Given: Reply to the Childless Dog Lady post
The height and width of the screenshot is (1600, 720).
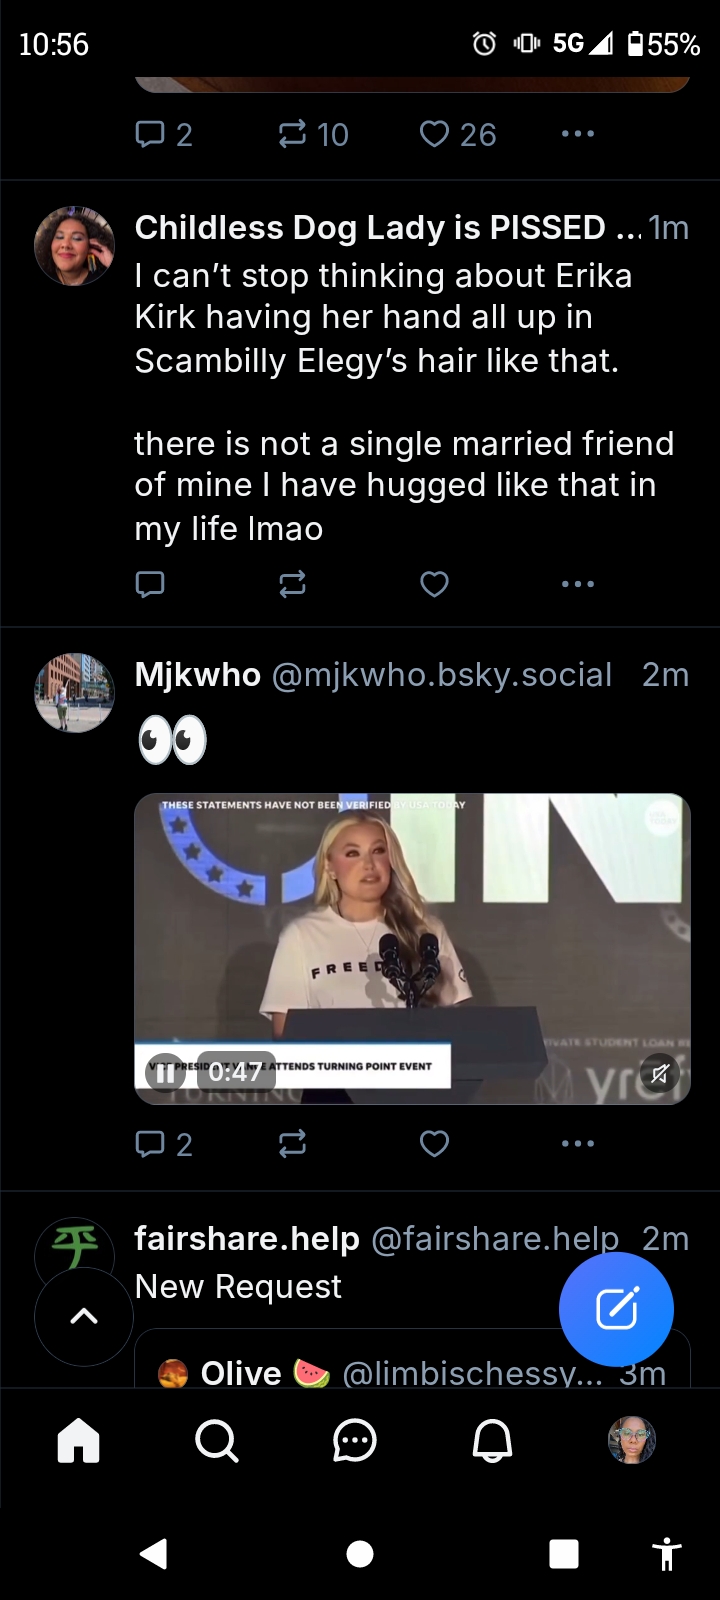Looking at the screenshot, I should (150, 584).
